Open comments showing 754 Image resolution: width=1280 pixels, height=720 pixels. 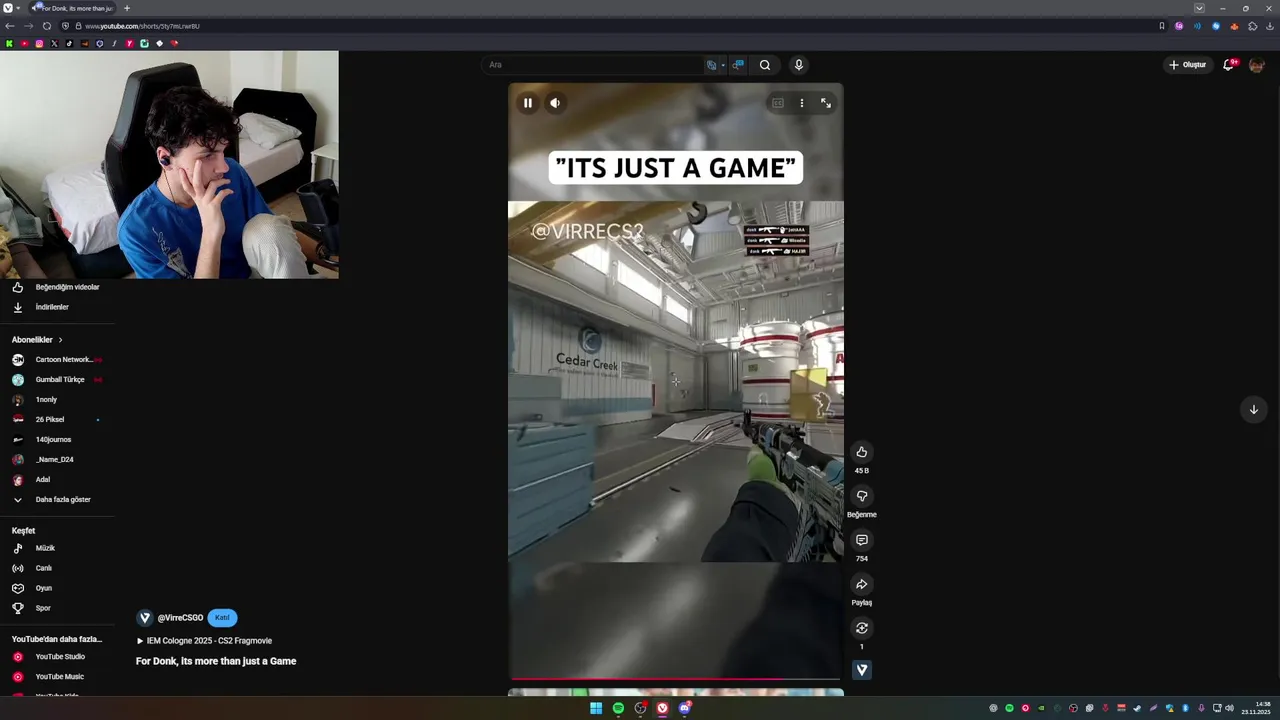pyautogui.click(x=861, y=540)
